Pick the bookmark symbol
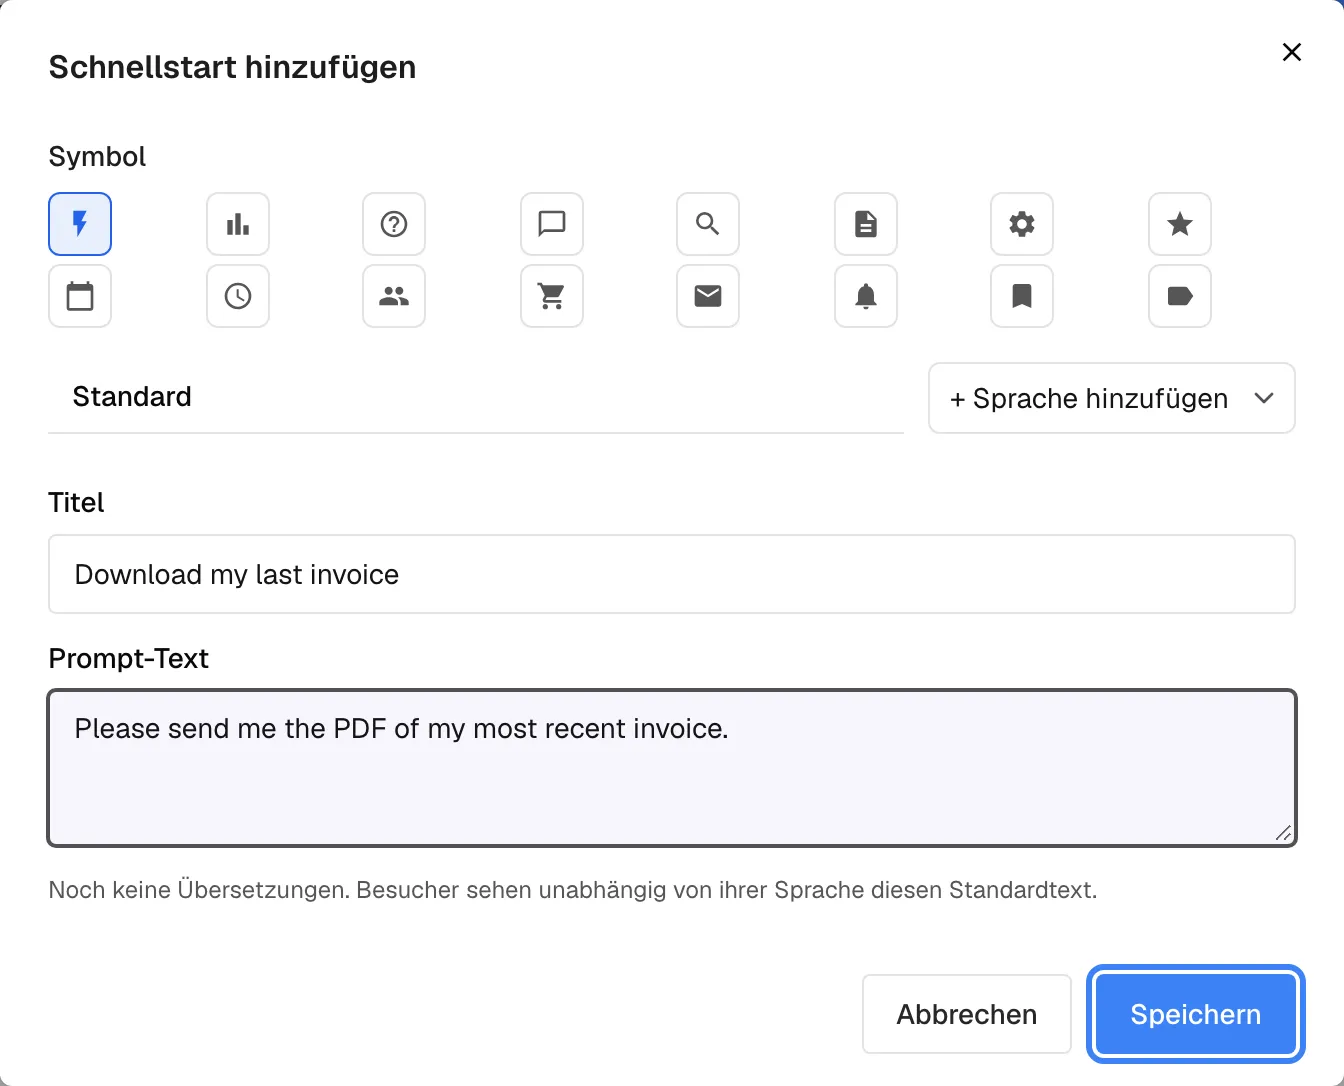This screenshot has height=1086, width=1344. [1022, 296]
